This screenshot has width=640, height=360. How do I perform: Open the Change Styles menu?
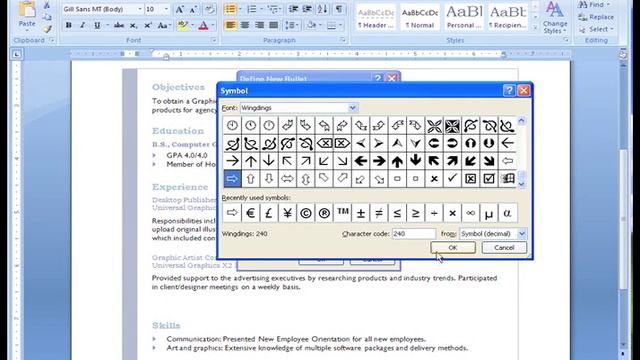pyautogui.click(x=555, y=18)
